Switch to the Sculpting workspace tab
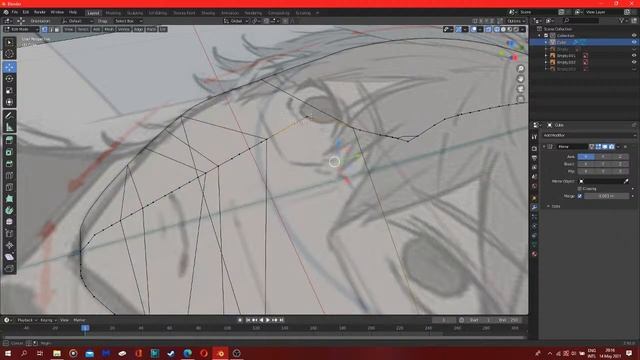 tap(135, 13)
